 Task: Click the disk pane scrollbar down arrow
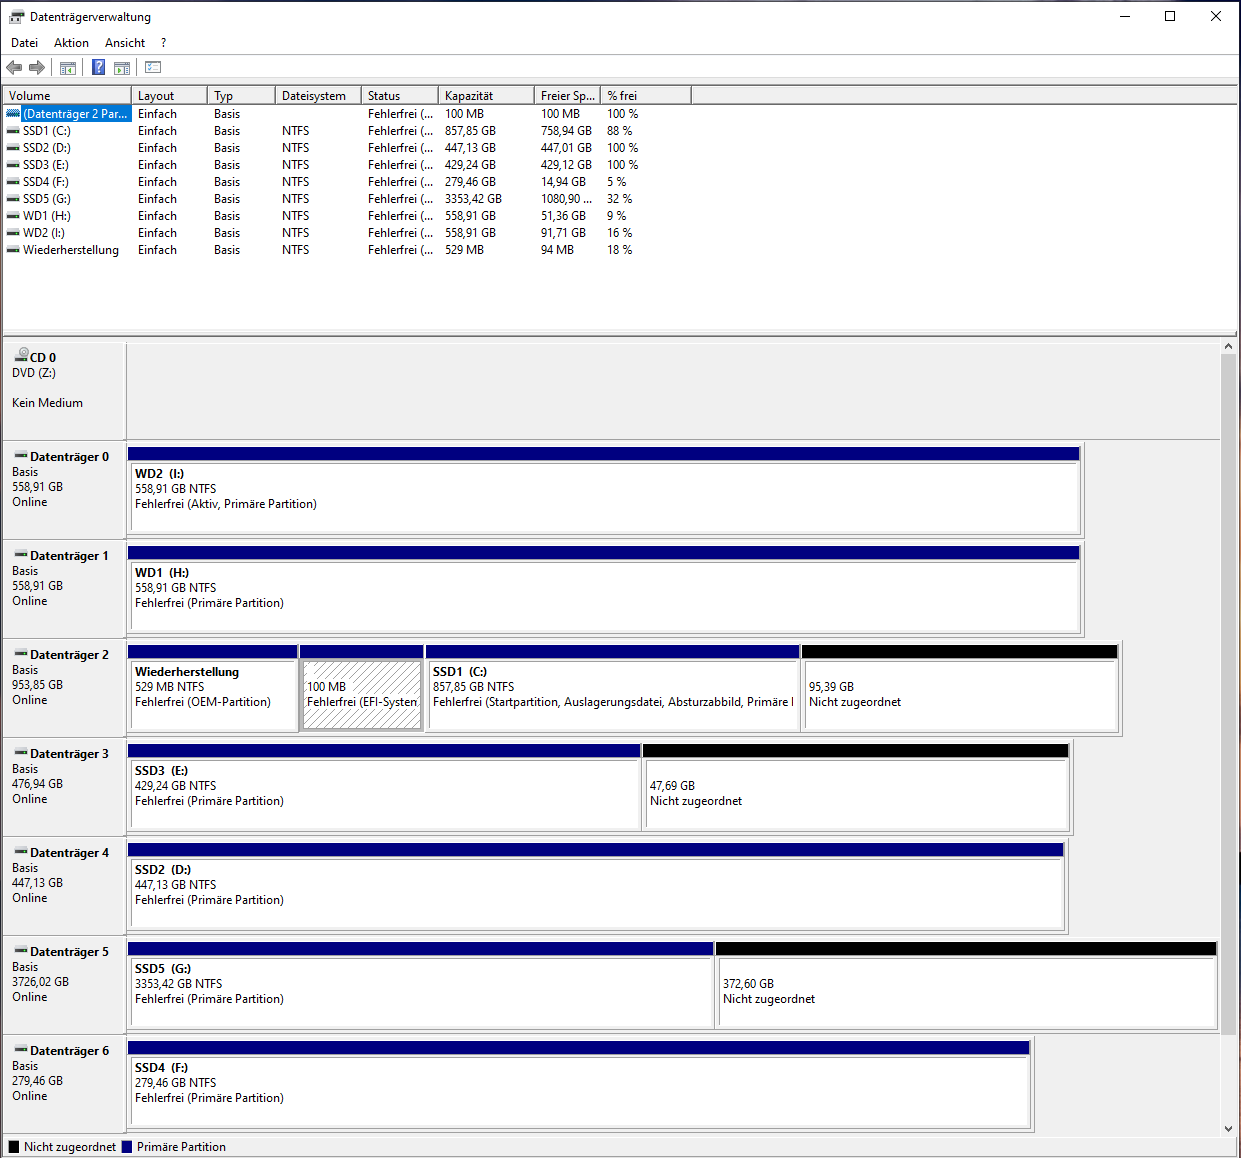[1229, 1129]
